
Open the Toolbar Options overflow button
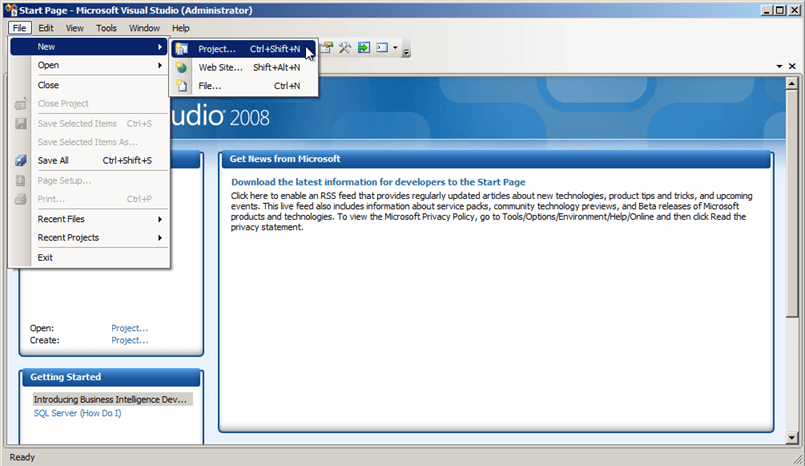(406, 49)
